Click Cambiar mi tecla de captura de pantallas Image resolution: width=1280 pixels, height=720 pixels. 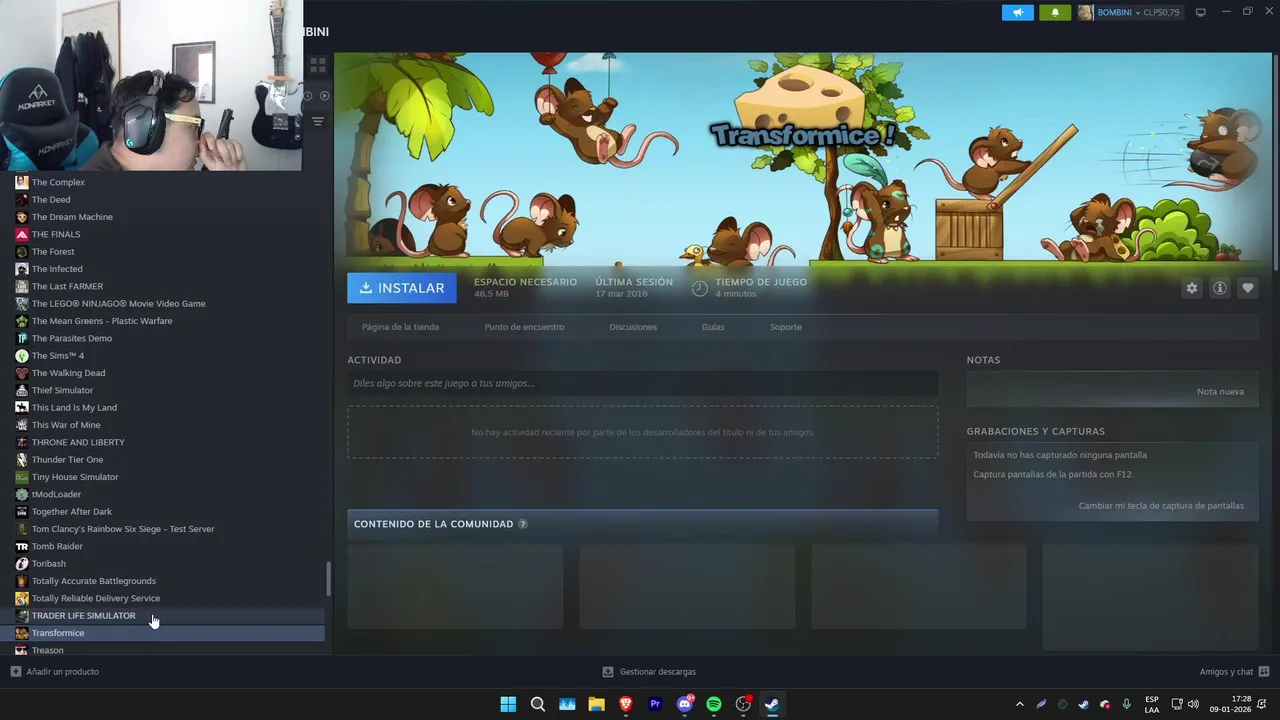point(1161,506)
